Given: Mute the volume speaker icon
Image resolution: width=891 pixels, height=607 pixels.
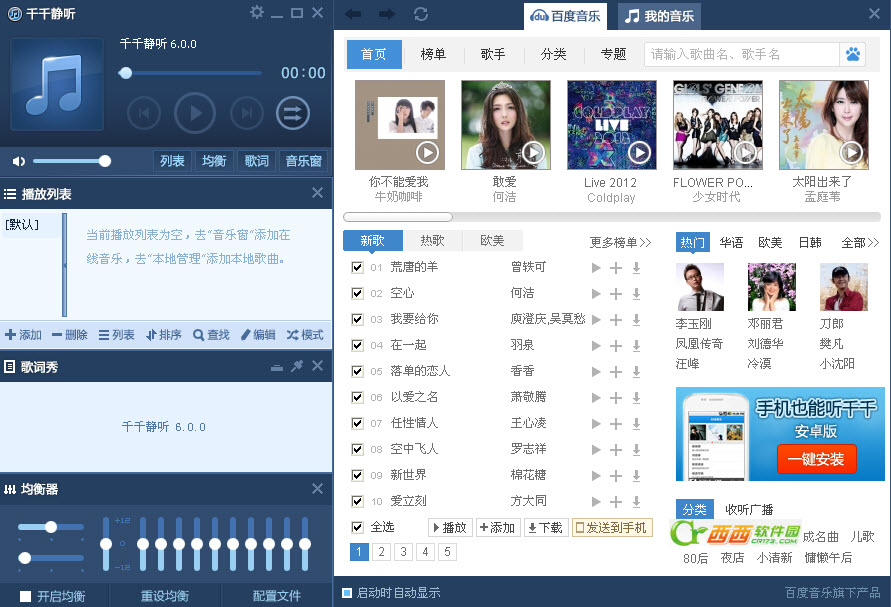Looking at the screenshot, I should [19, 161].
